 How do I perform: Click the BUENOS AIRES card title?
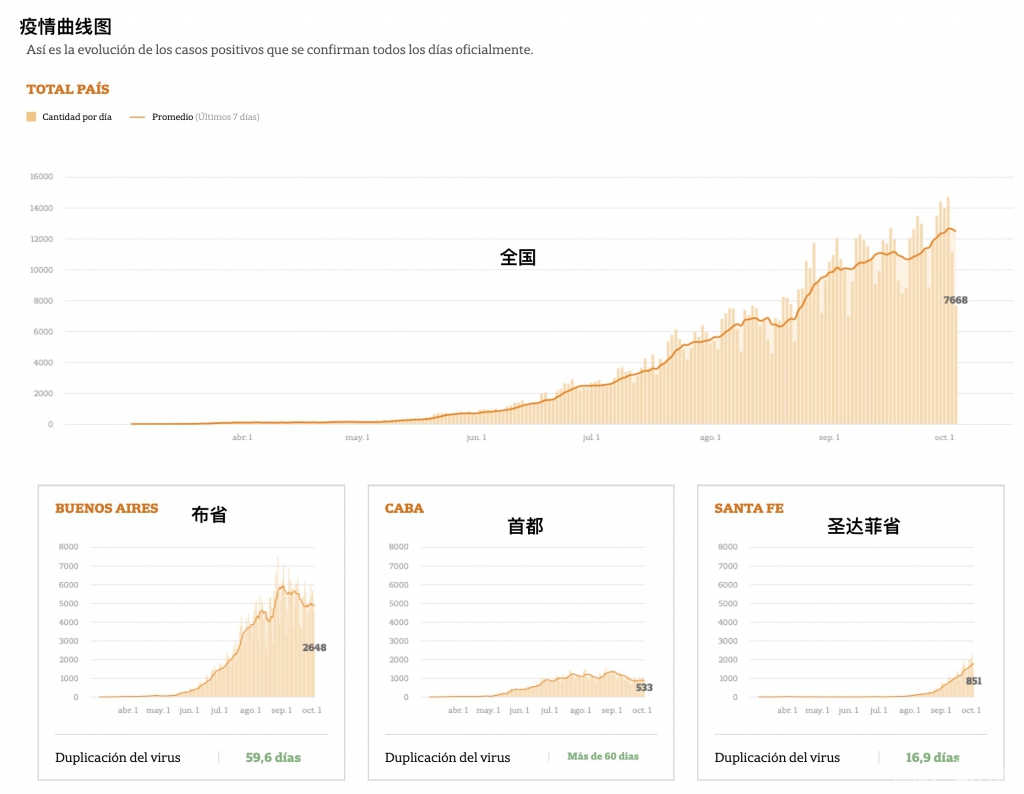(107, 508)
